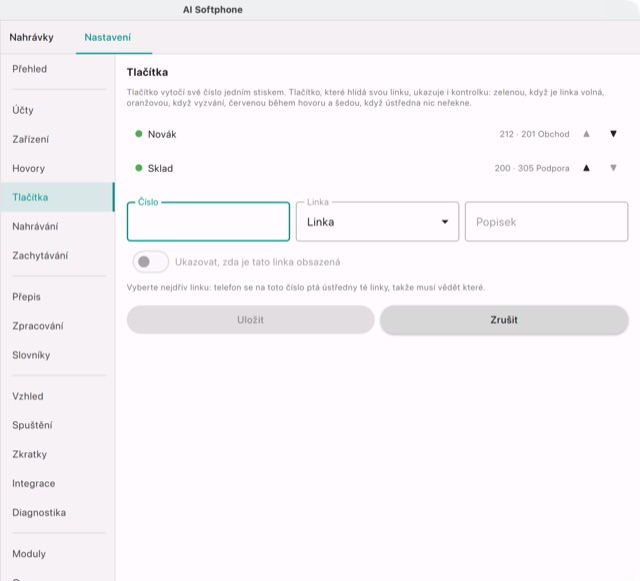Cancel editing with the Zrušit button
Image resolution: width=640 pixels, height=581 pixels.
[x=504, y=320]
